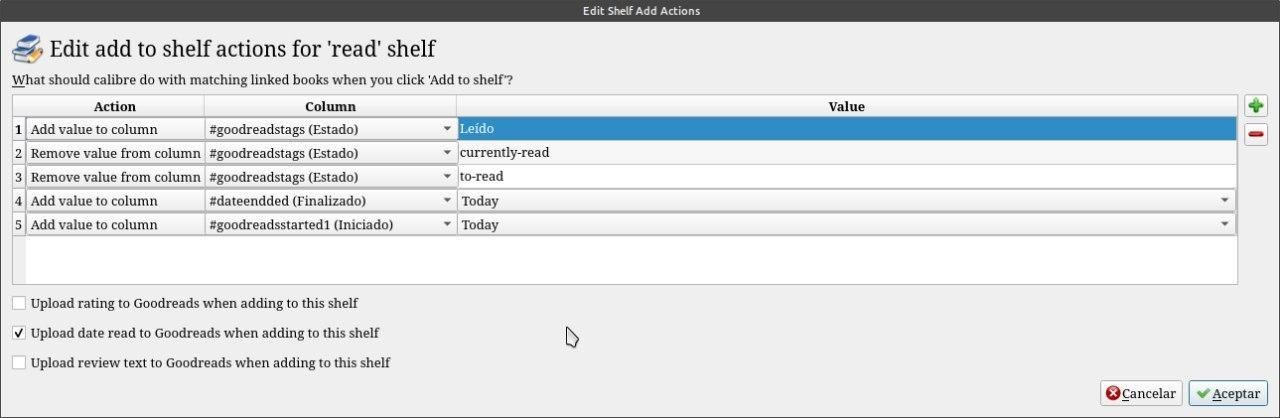Enable Upload review text to Goodreads

(x=19, y=363)
